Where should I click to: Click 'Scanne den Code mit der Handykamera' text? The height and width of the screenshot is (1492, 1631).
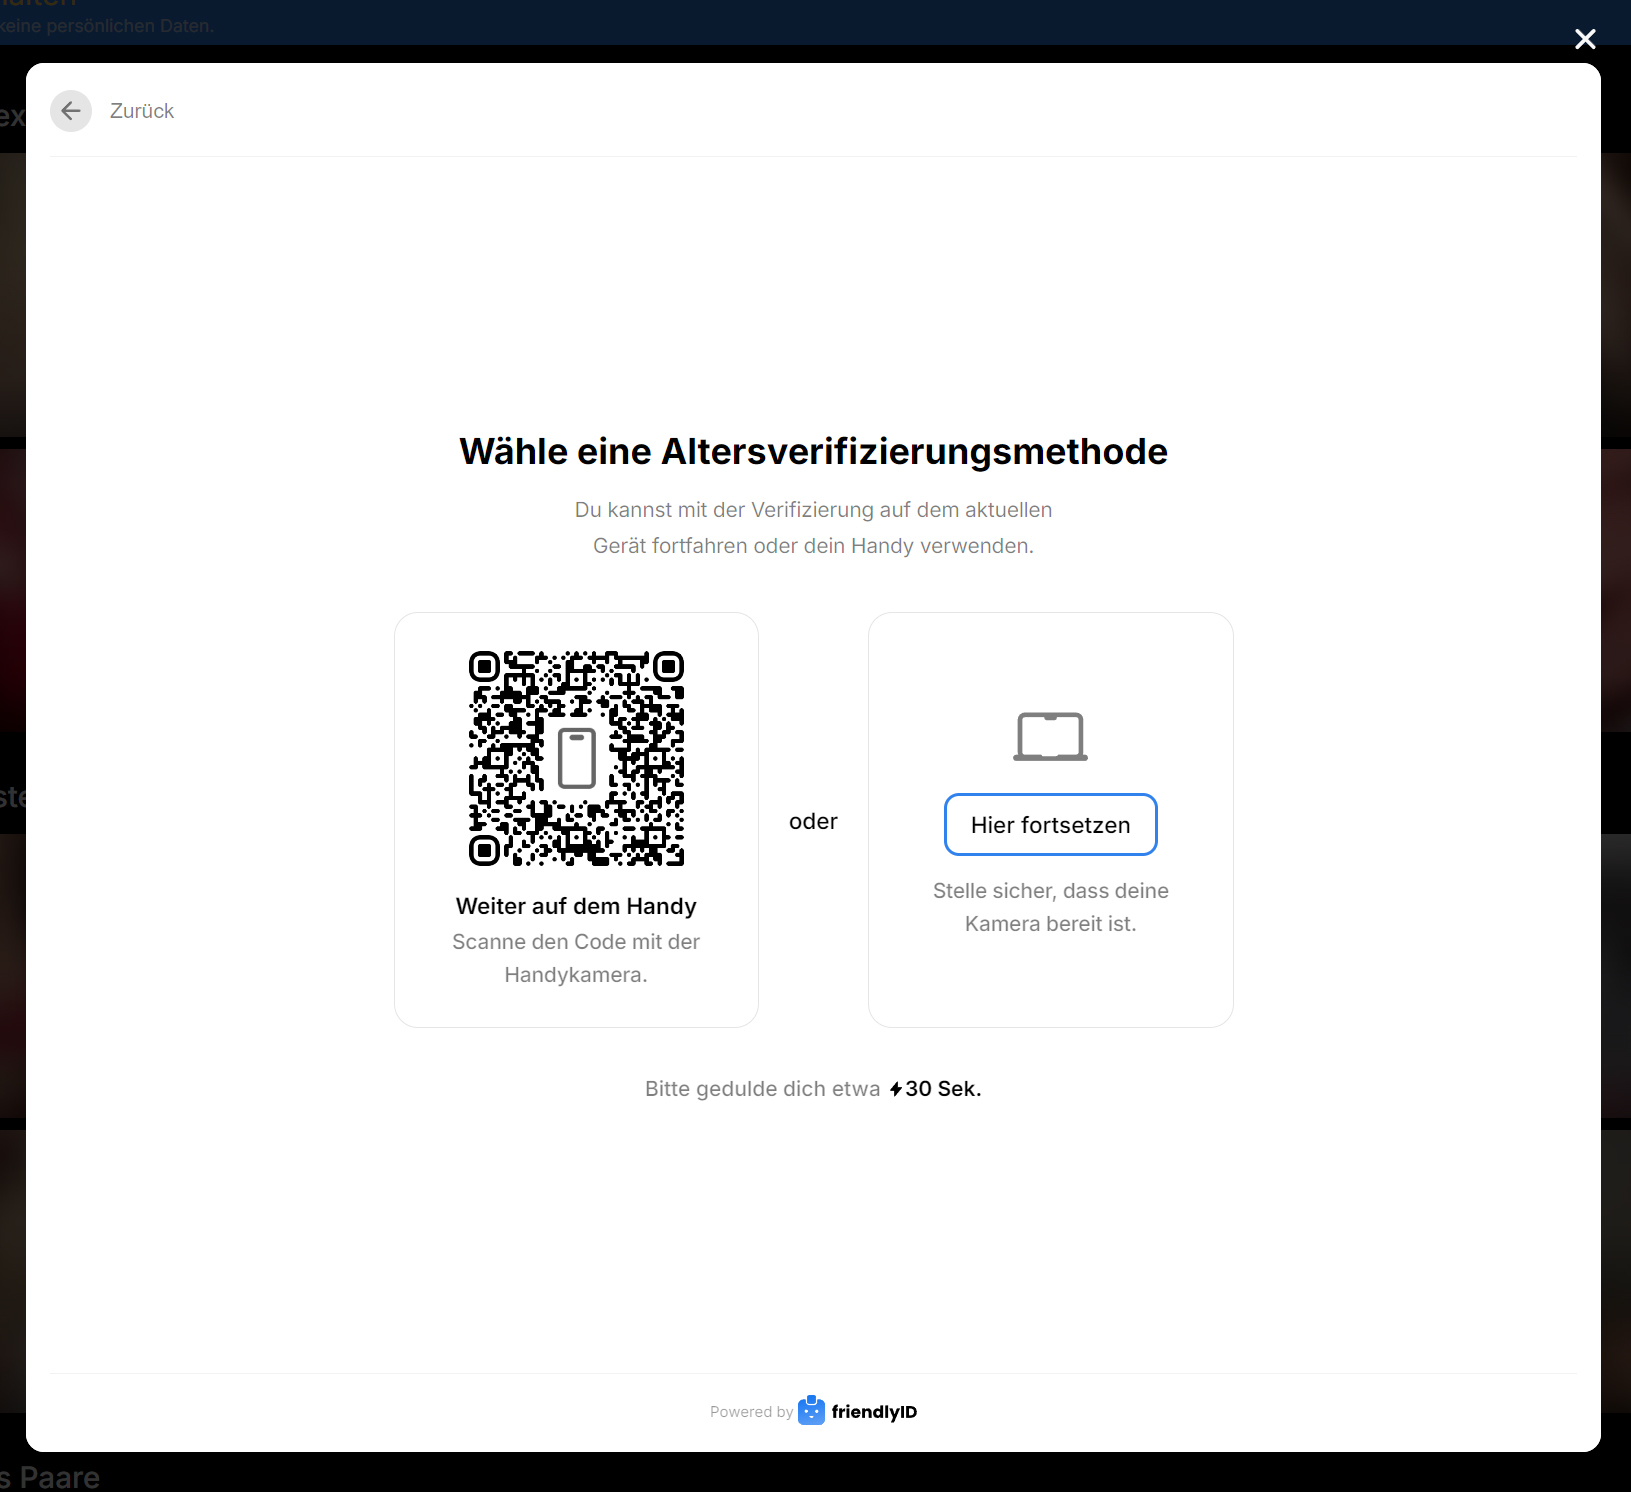tap(576, 958)
